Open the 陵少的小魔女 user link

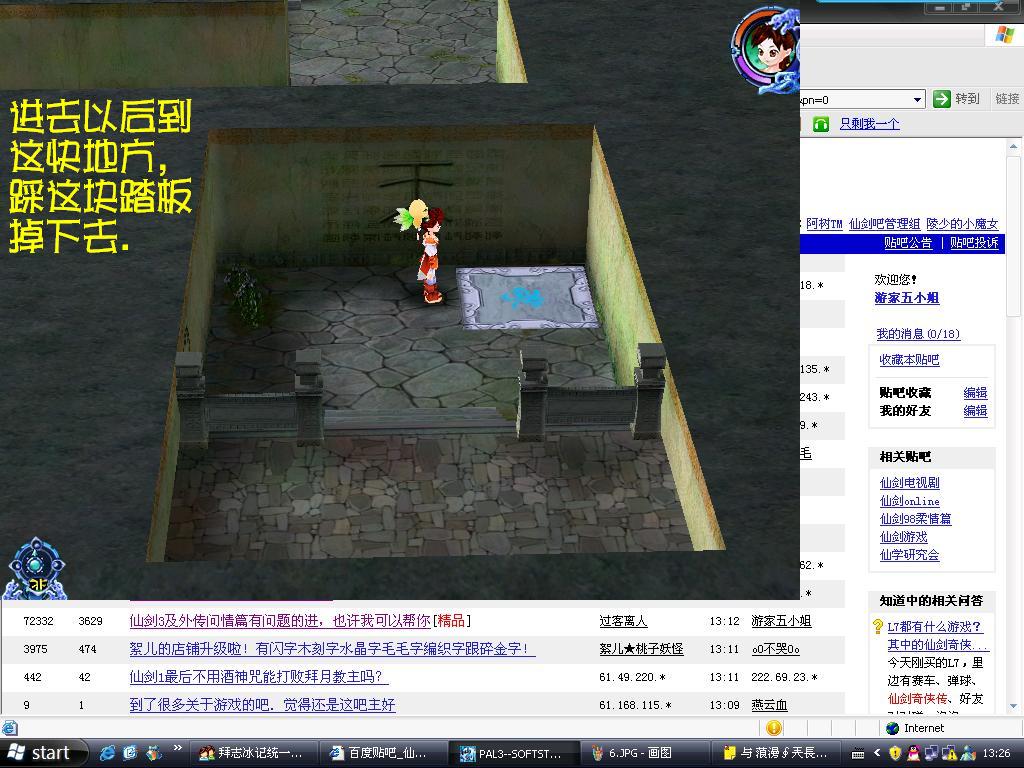pos(962,224)
